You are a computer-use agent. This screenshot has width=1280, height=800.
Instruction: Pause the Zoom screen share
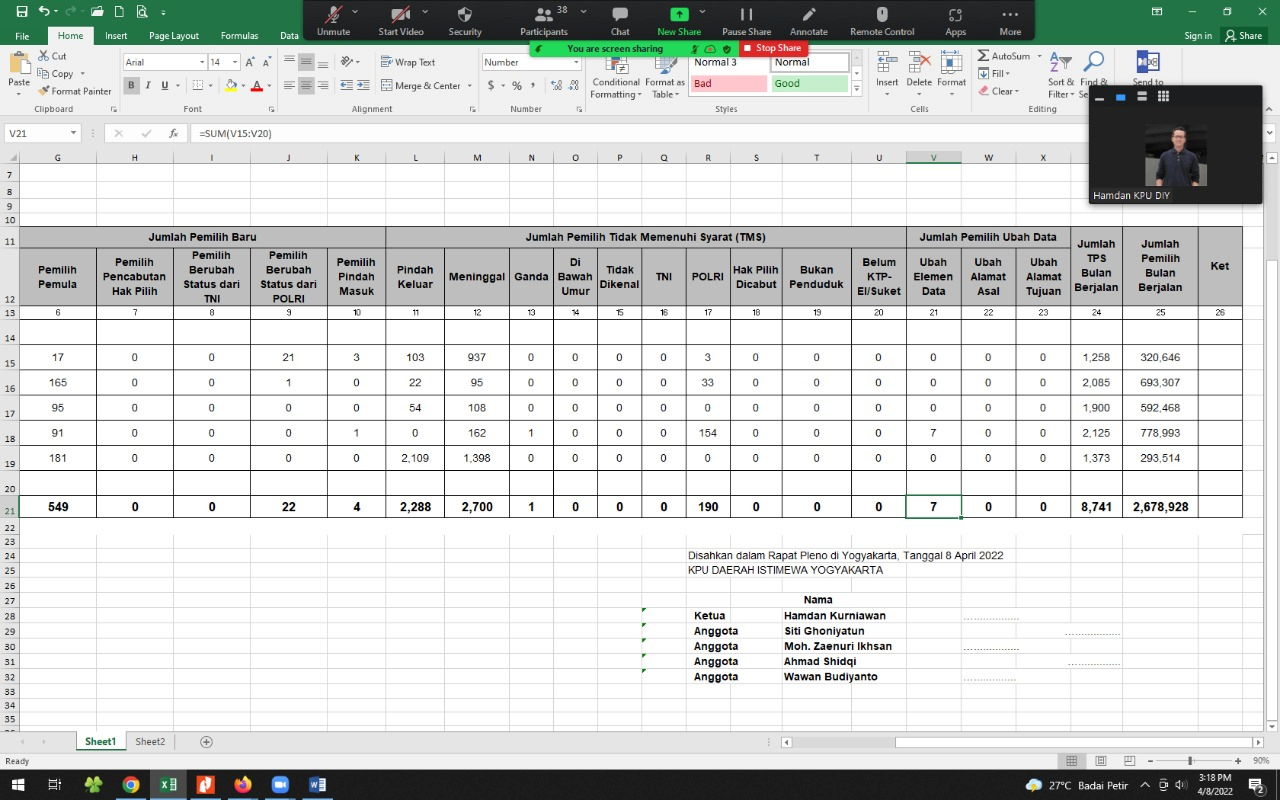tap(746, 20)
